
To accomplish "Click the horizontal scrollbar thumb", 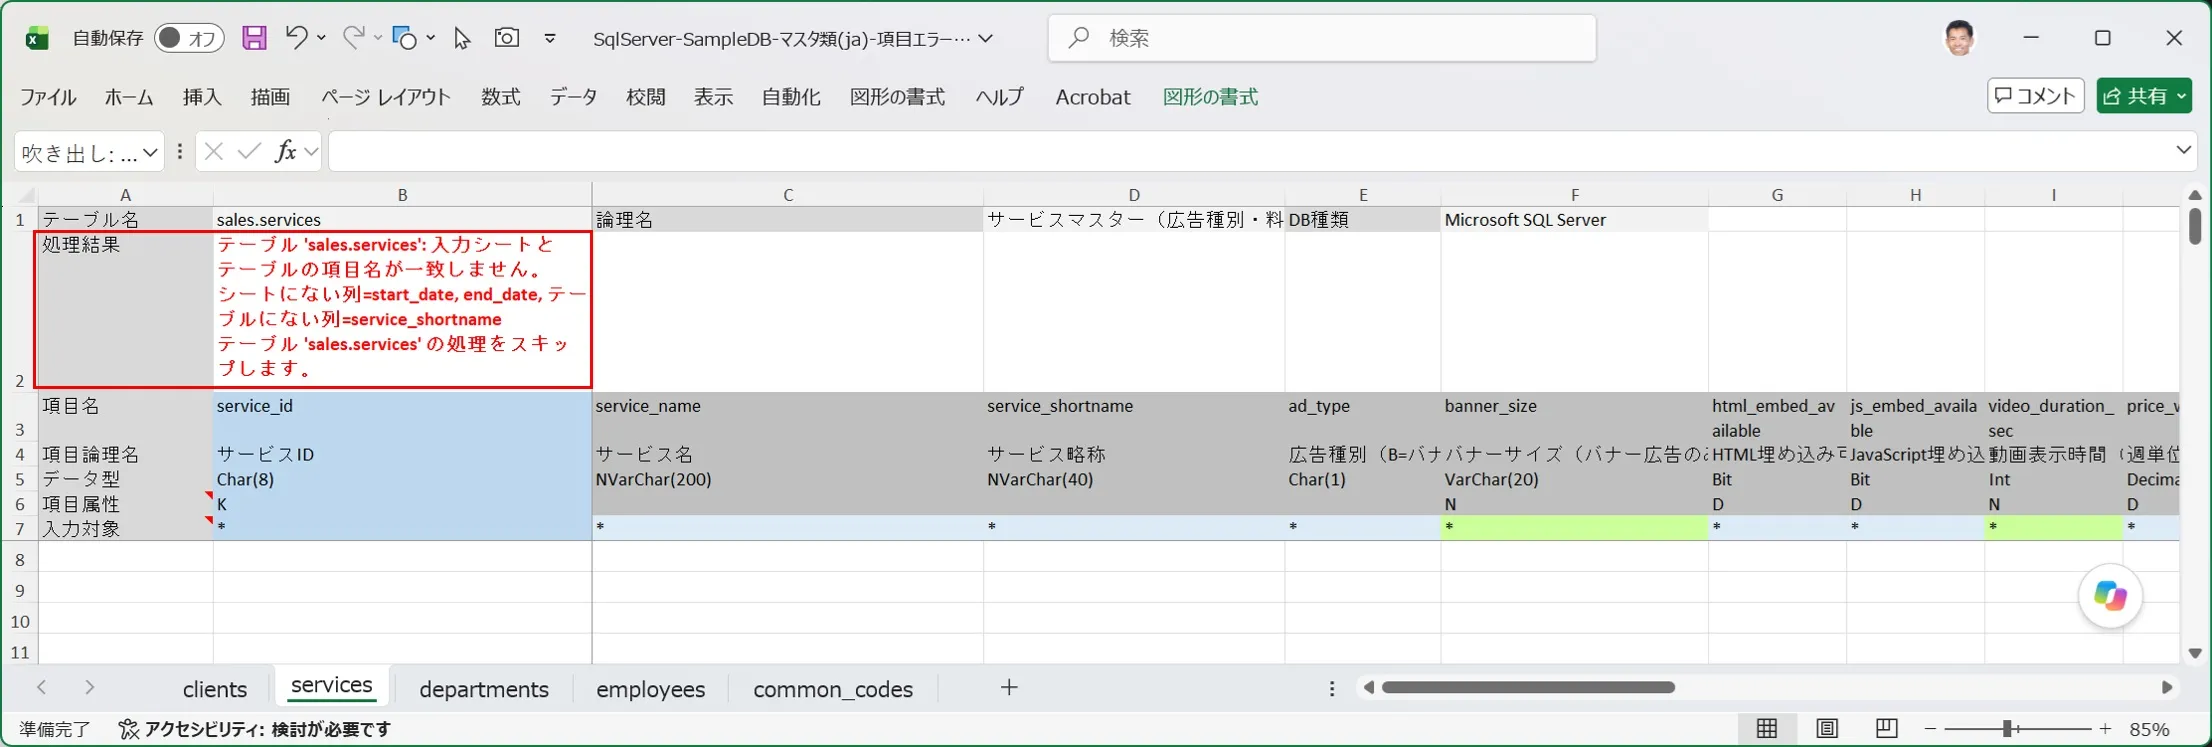I will [1528, 687].
